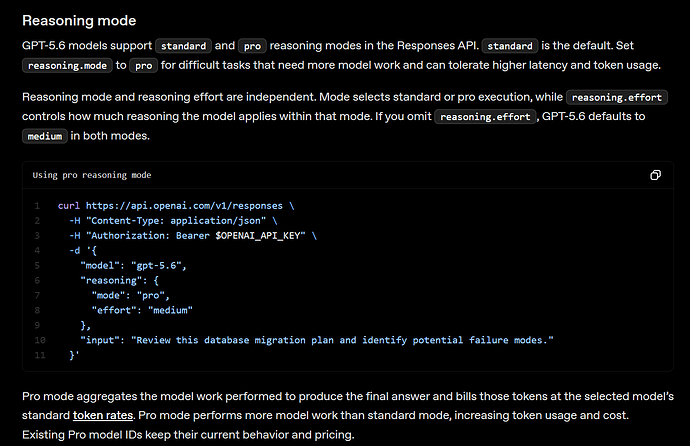The image size is (690, 446).
Task: Click the standard chip before 'is the default'
Action: click(x=510, y=46)
